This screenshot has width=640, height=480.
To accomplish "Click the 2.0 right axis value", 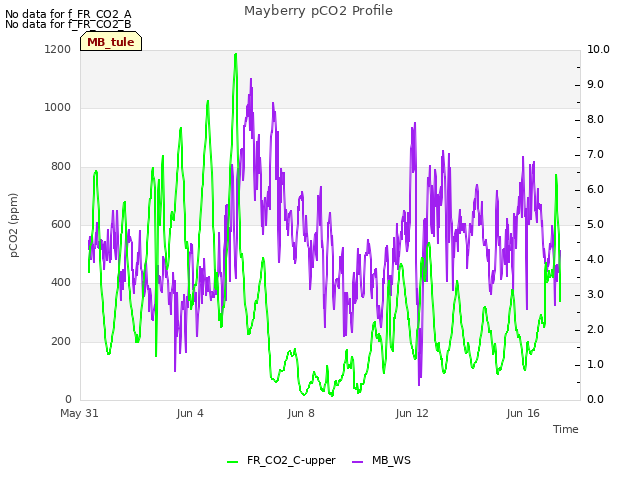I will (596, 330).
